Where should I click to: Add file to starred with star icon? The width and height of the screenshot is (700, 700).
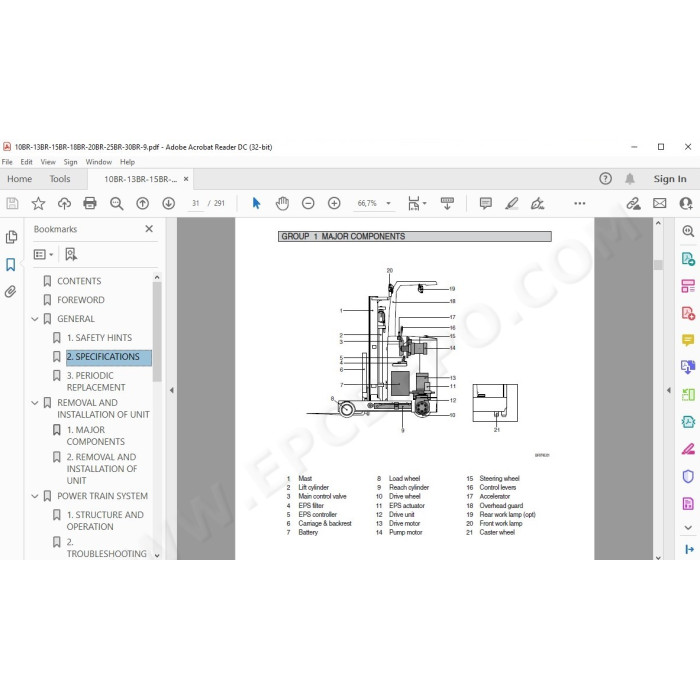[38, 204]
